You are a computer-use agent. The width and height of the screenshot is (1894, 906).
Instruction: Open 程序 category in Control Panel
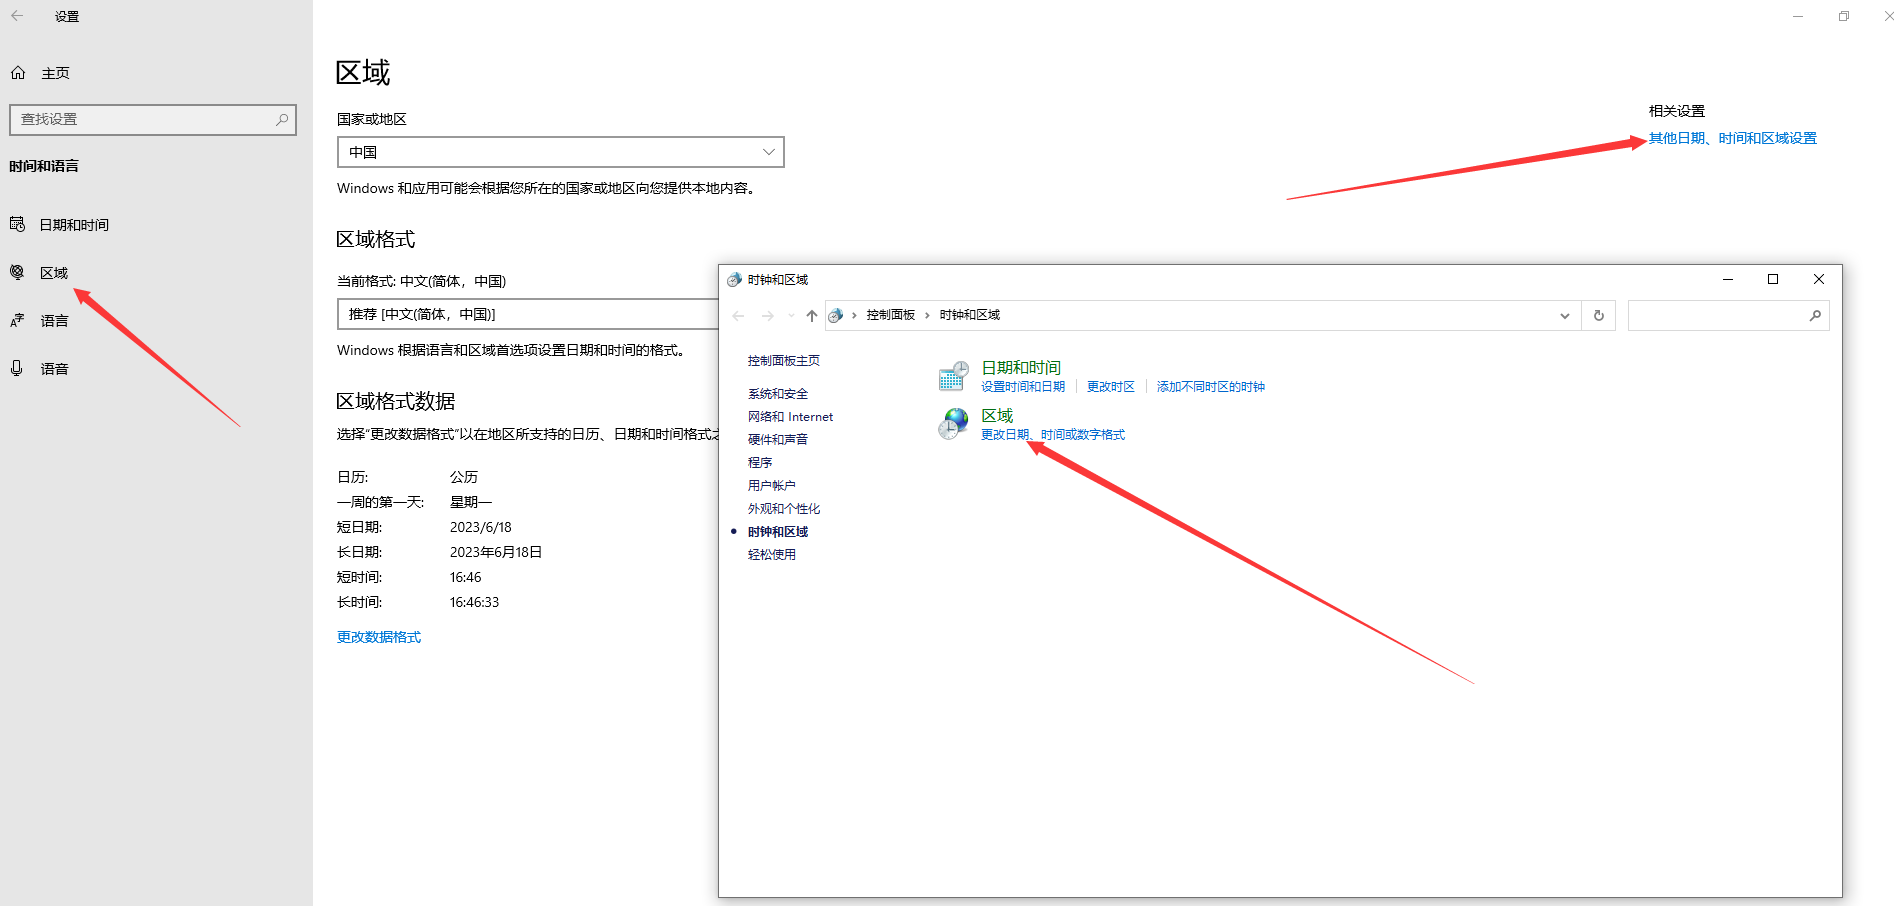pos(760,463)
